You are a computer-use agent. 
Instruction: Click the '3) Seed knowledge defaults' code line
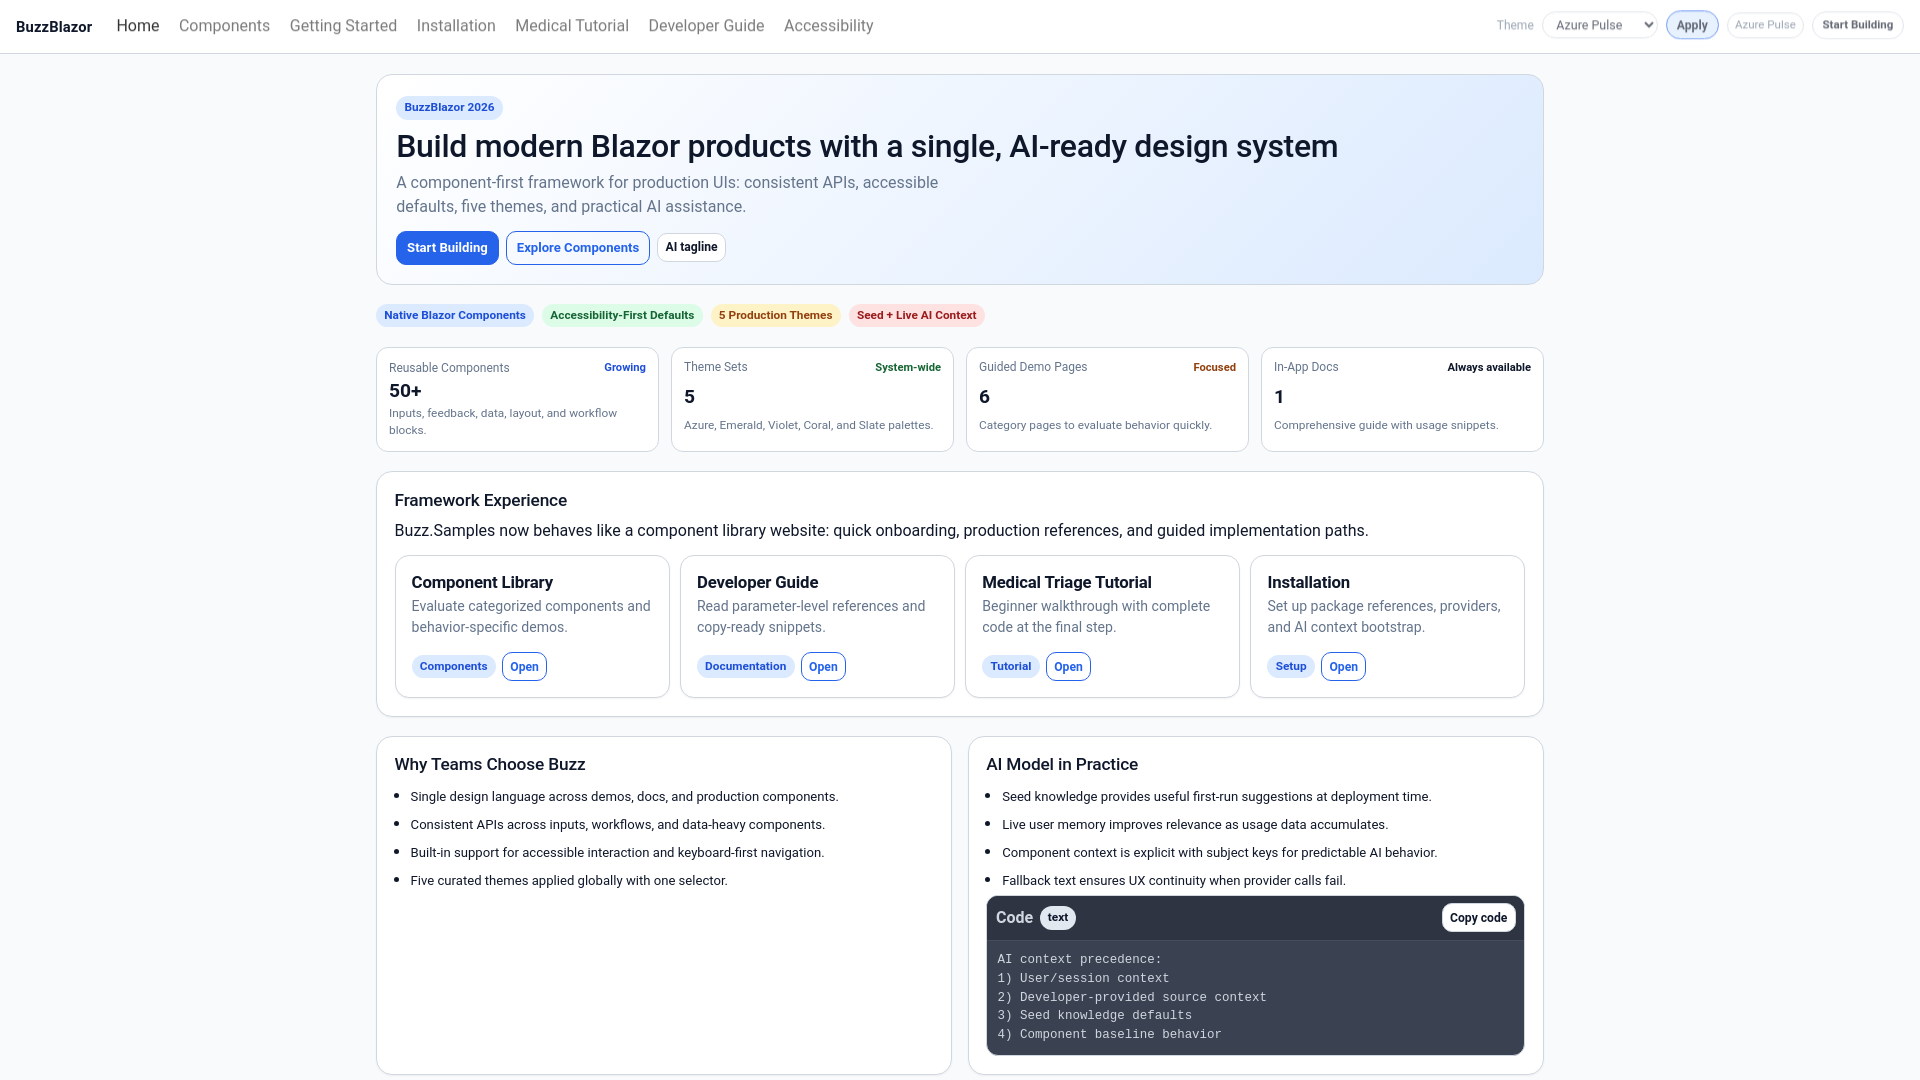[1094, 1016]
